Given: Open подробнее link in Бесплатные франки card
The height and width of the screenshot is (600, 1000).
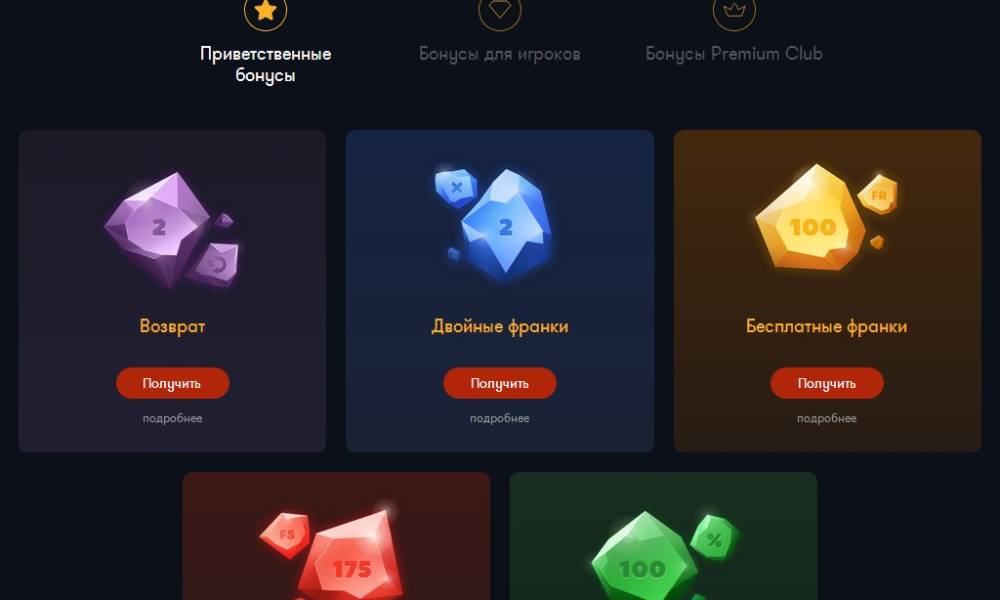Looking at the screenshot, I should click(827, 418).
